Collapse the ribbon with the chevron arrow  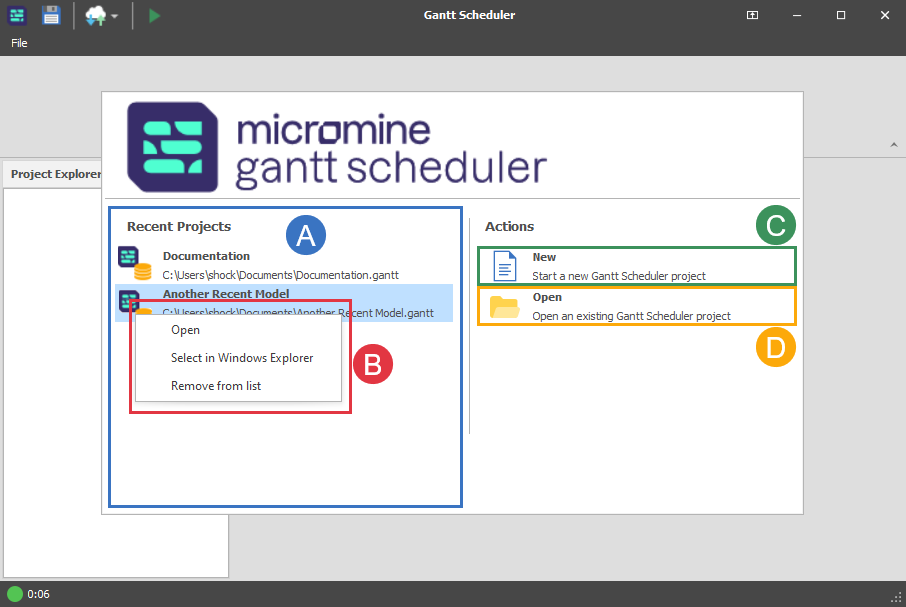tap(894, 145)
